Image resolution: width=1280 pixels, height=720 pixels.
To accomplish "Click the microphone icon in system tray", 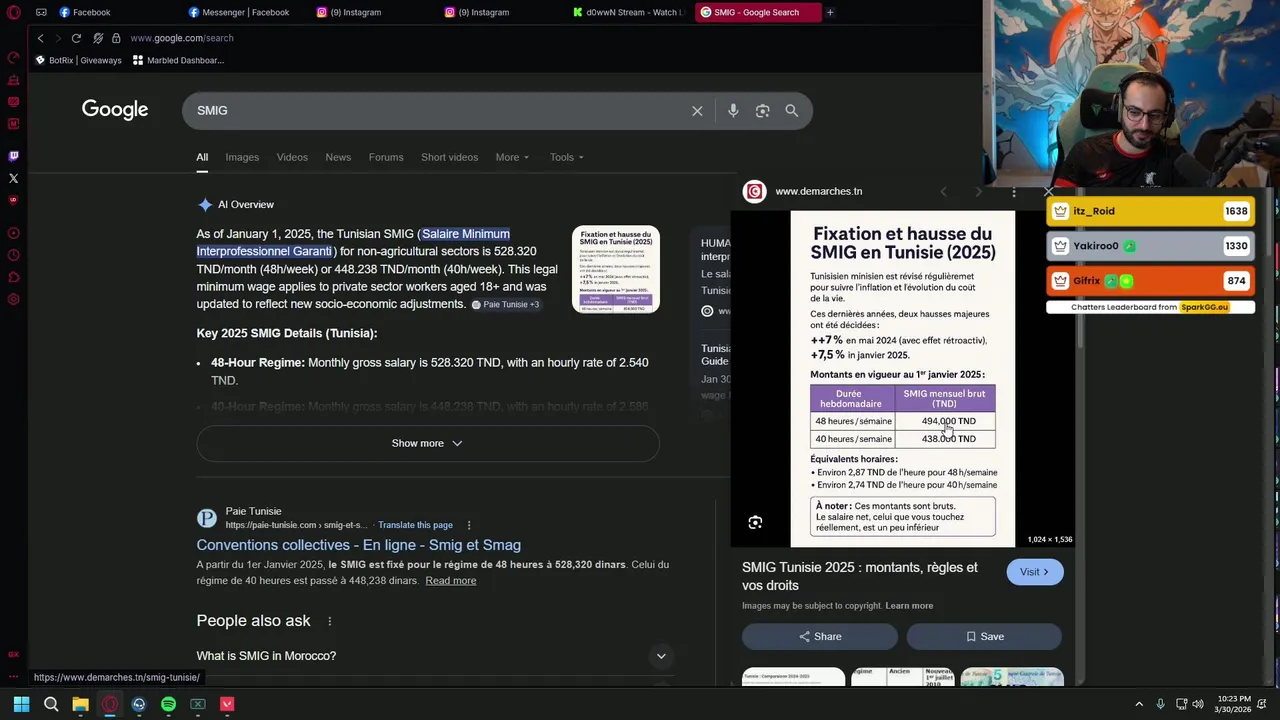I will [x=1160, y=704].
